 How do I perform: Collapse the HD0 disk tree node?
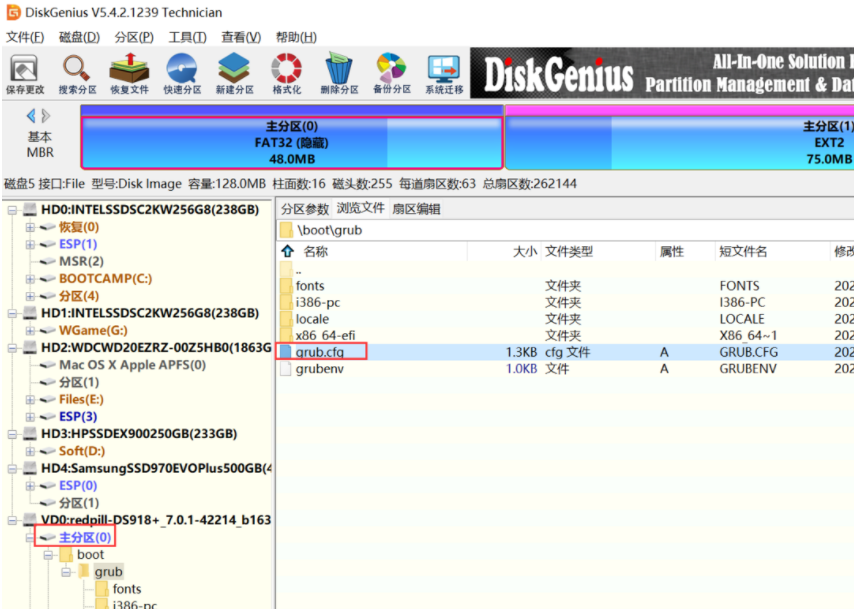pos(12,210)
